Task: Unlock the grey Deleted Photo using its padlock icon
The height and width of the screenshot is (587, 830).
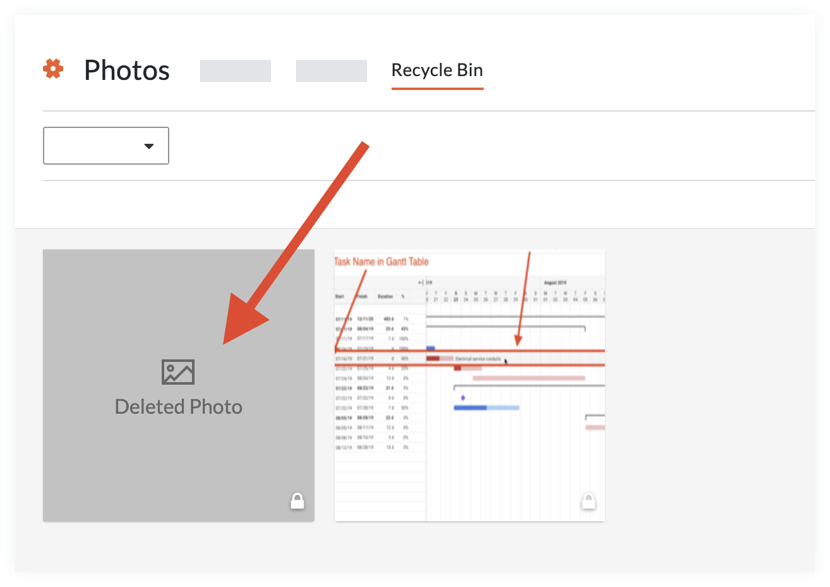Action: coord(297,499)
